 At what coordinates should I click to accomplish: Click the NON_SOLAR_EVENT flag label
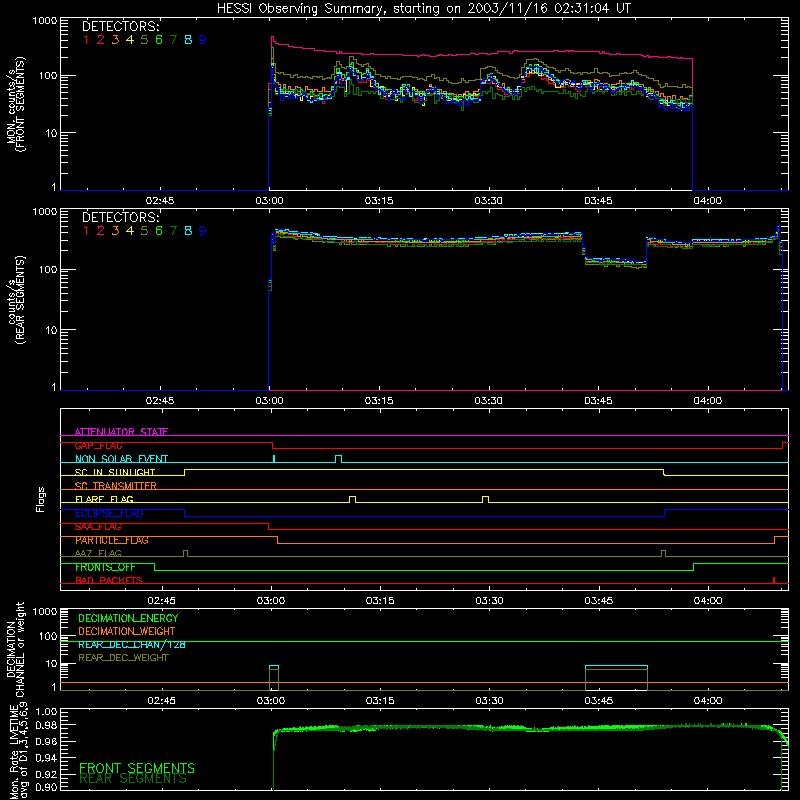coord(121,459)
